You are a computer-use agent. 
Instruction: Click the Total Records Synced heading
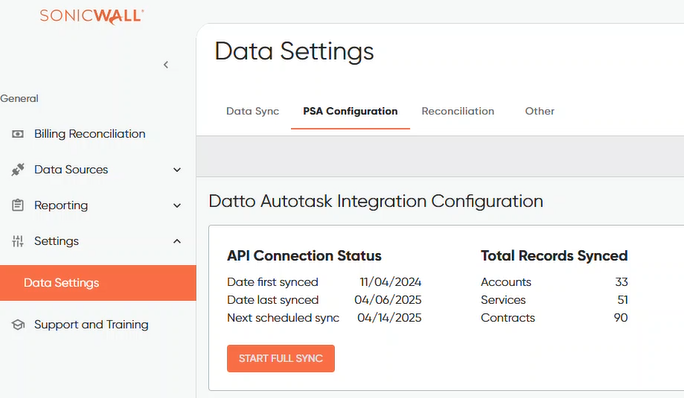(554, 256)
